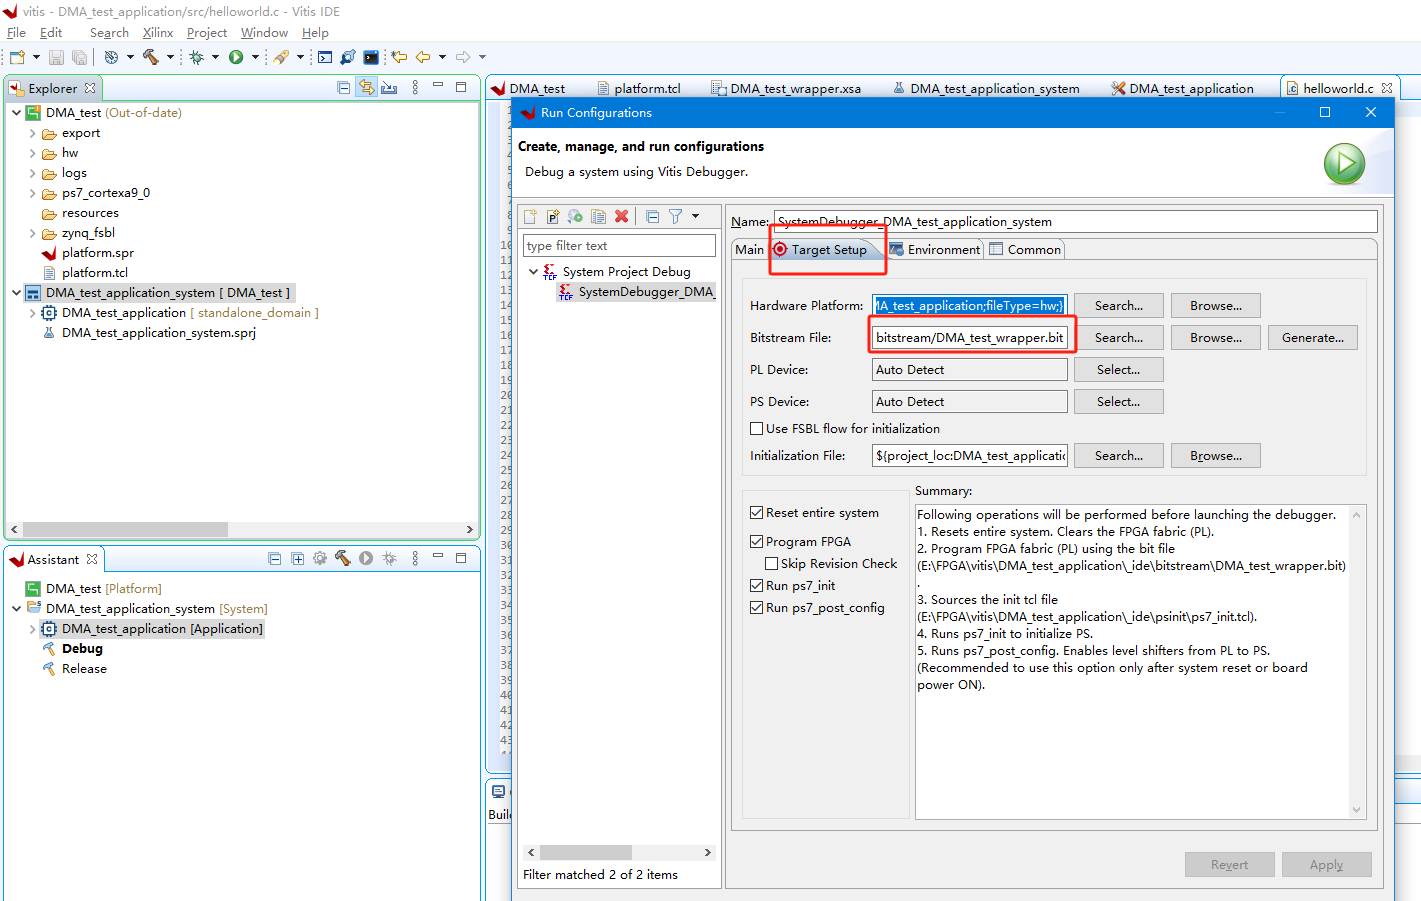This screenshot has width=1421, height=901.
Task: Open the Explorer panel view menu dots
Action: point(415,88)
